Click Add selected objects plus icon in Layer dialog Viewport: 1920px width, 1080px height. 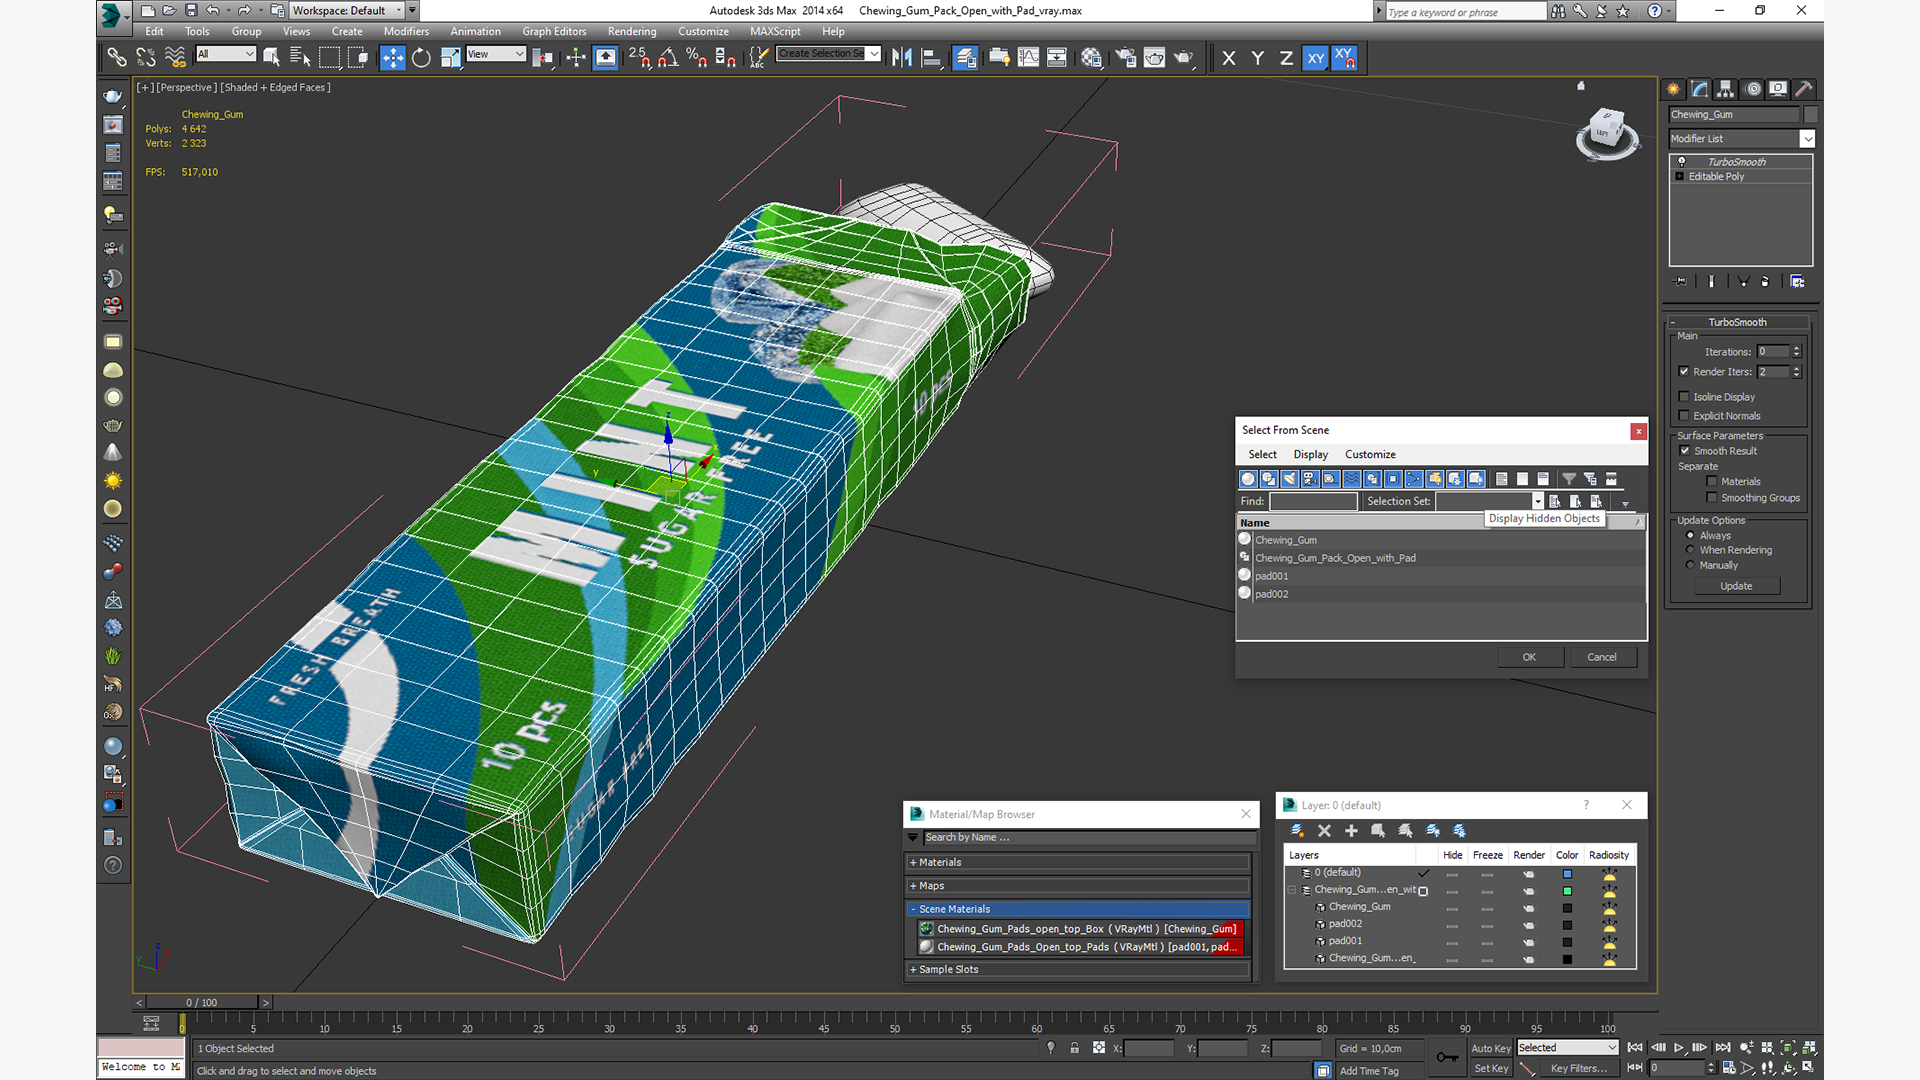1351,831
